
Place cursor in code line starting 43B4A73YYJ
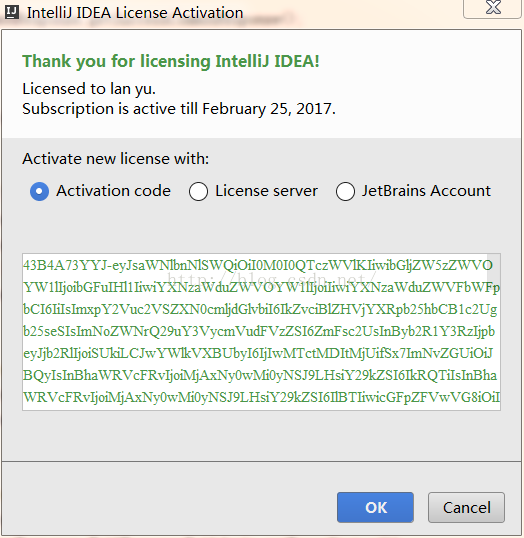click(258, 265)
